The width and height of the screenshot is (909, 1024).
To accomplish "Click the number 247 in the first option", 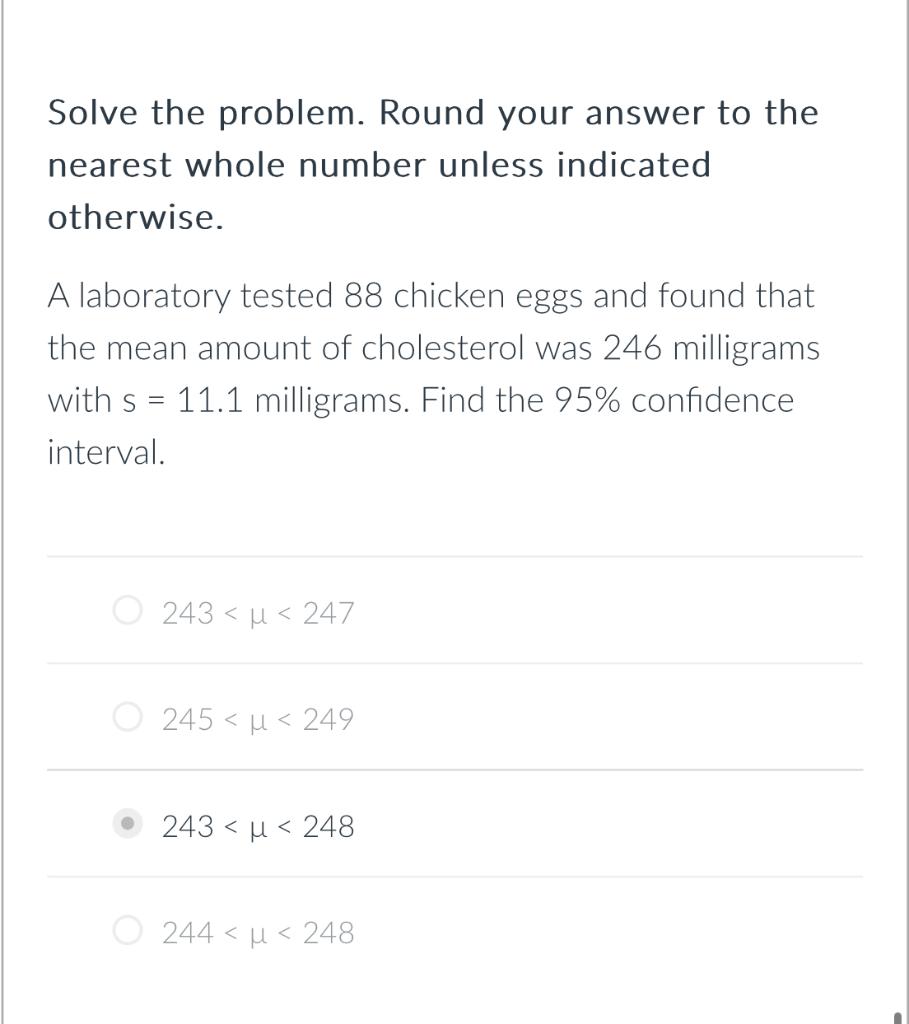I will tap(328, 613).
